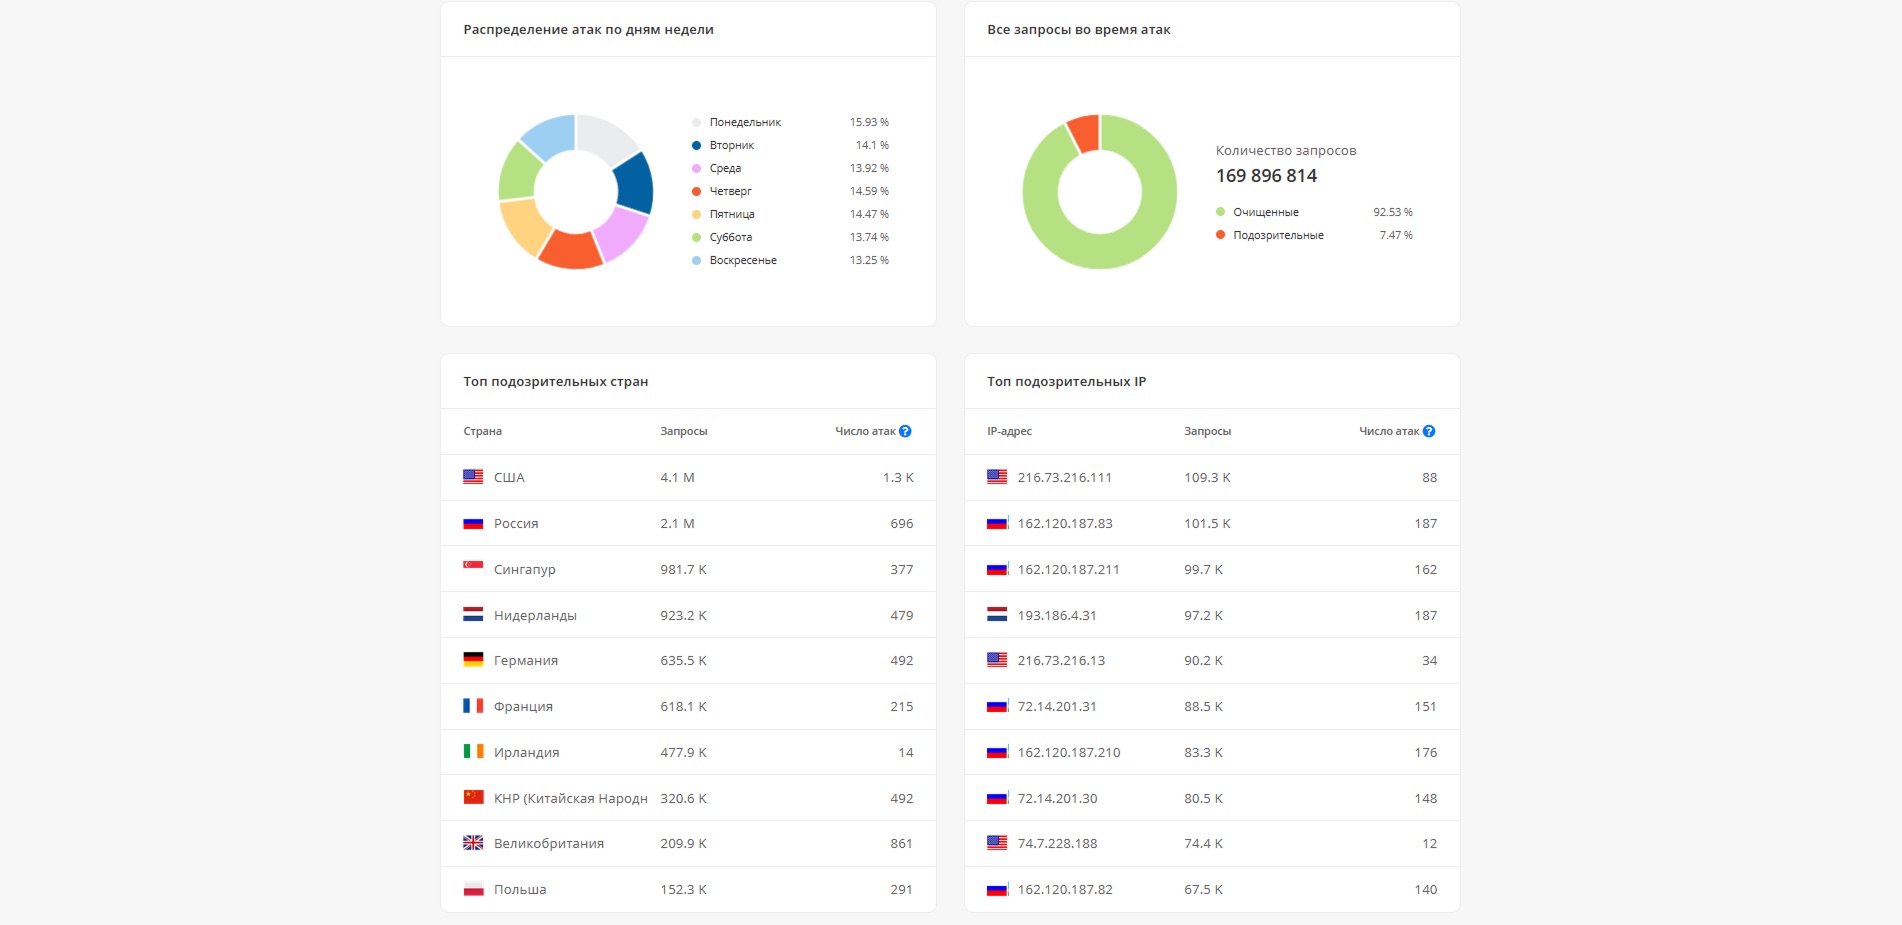1902x925 pixels.
Task: Click the IP-адрес column header
Action: click(1009, 431)
